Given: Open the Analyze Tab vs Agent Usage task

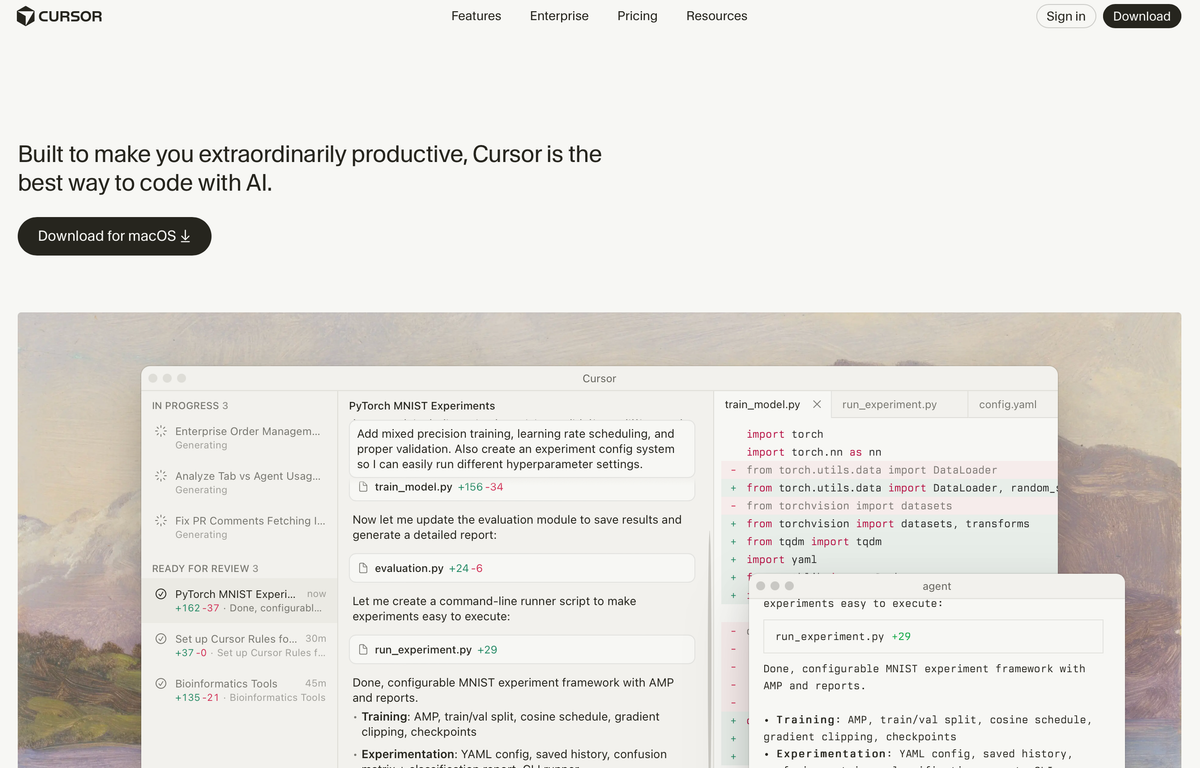Looking at the screenshot, I should tap(240, 483).
